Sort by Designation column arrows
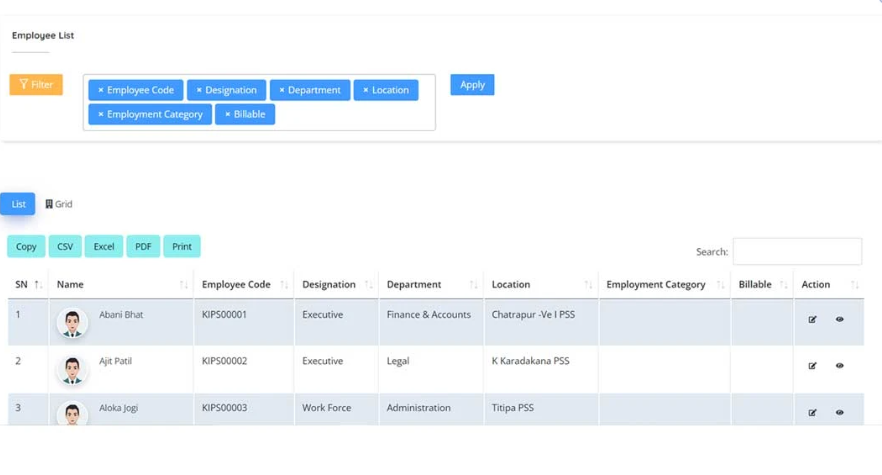This screenshot has height=475, width=882. pyautogui.click(x=368, y=285)
